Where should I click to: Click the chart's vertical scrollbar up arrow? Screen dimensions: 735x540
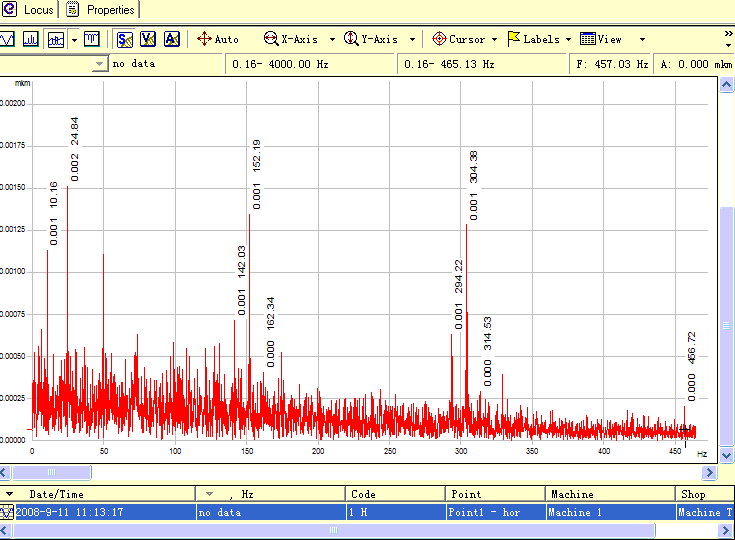click(x=726, y=85)
